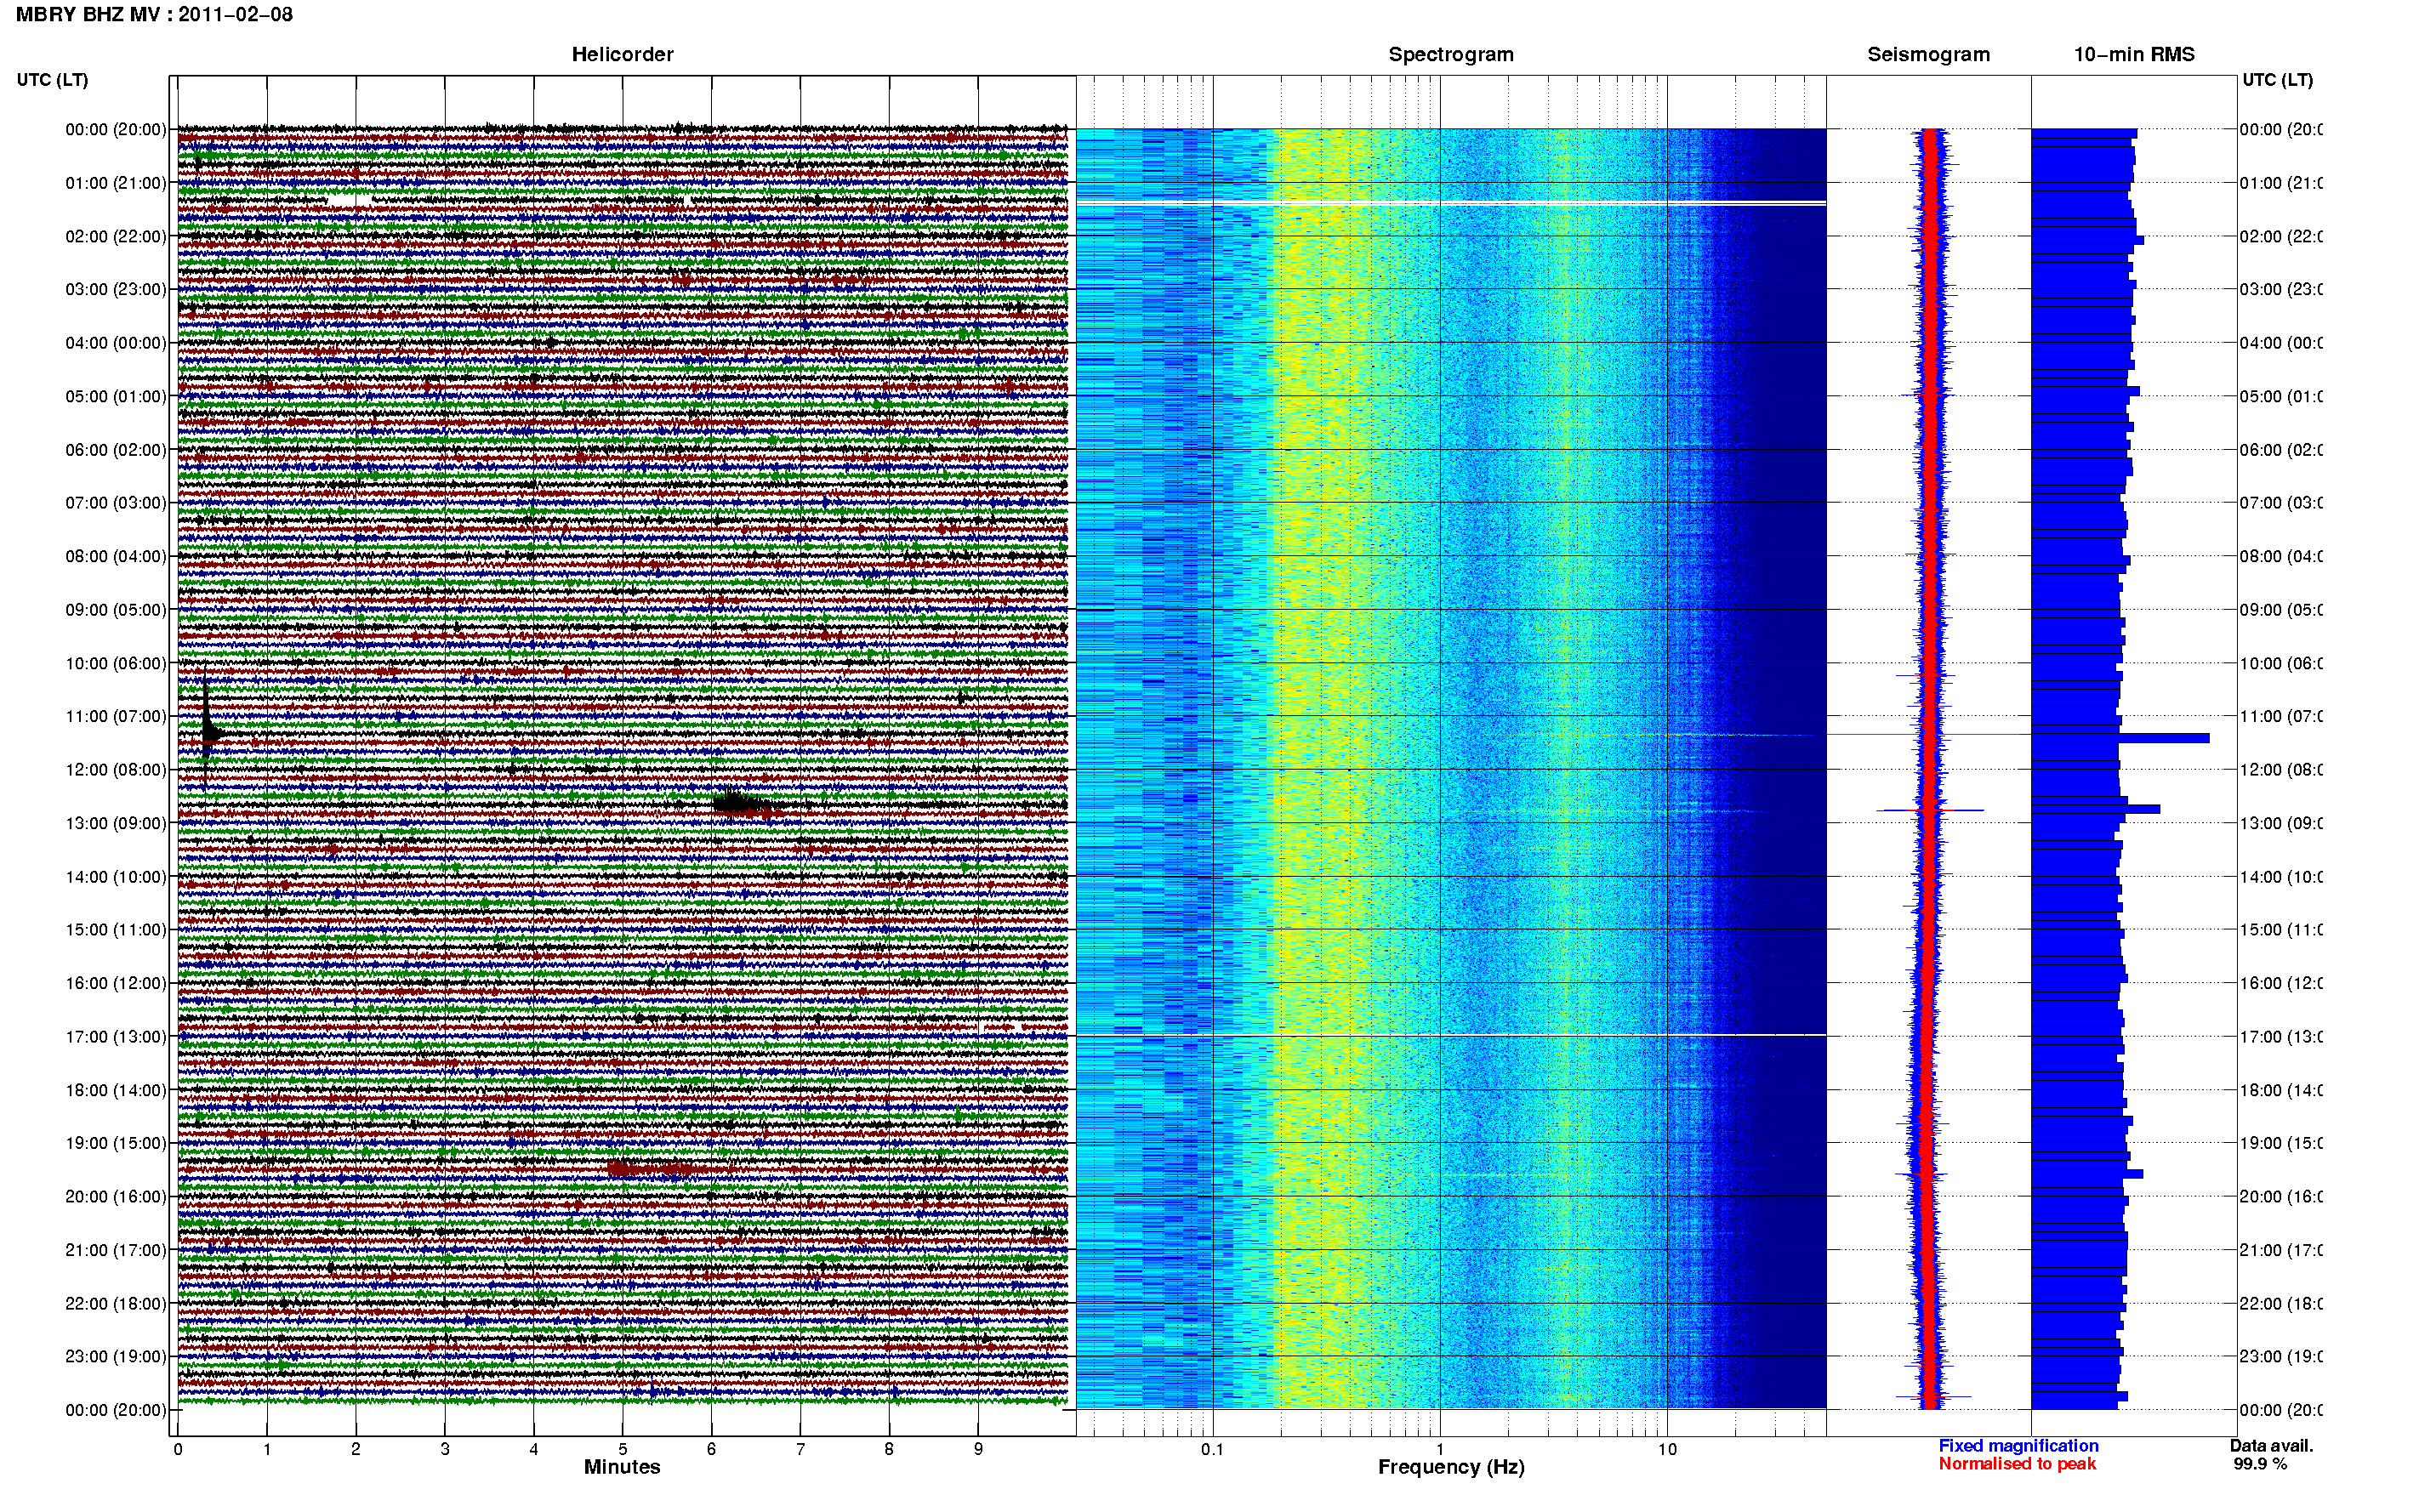Screen dimensions: 2419x1512
Task: Click the left '22:00 (18:00)' time label
Action: [116, 1304]
